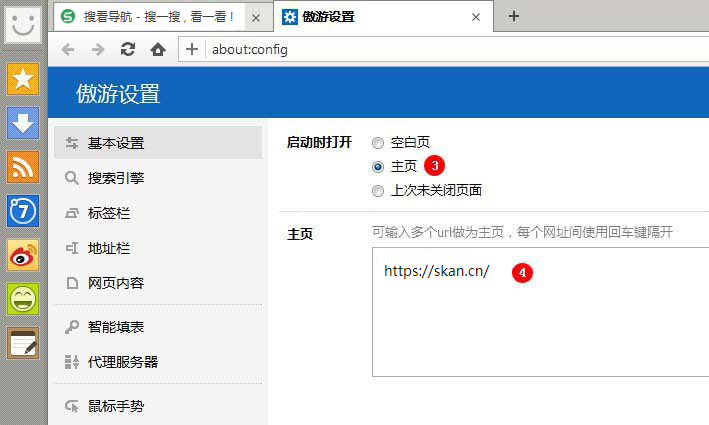Open the RSS feed sidebar icon

click(23, 166)
